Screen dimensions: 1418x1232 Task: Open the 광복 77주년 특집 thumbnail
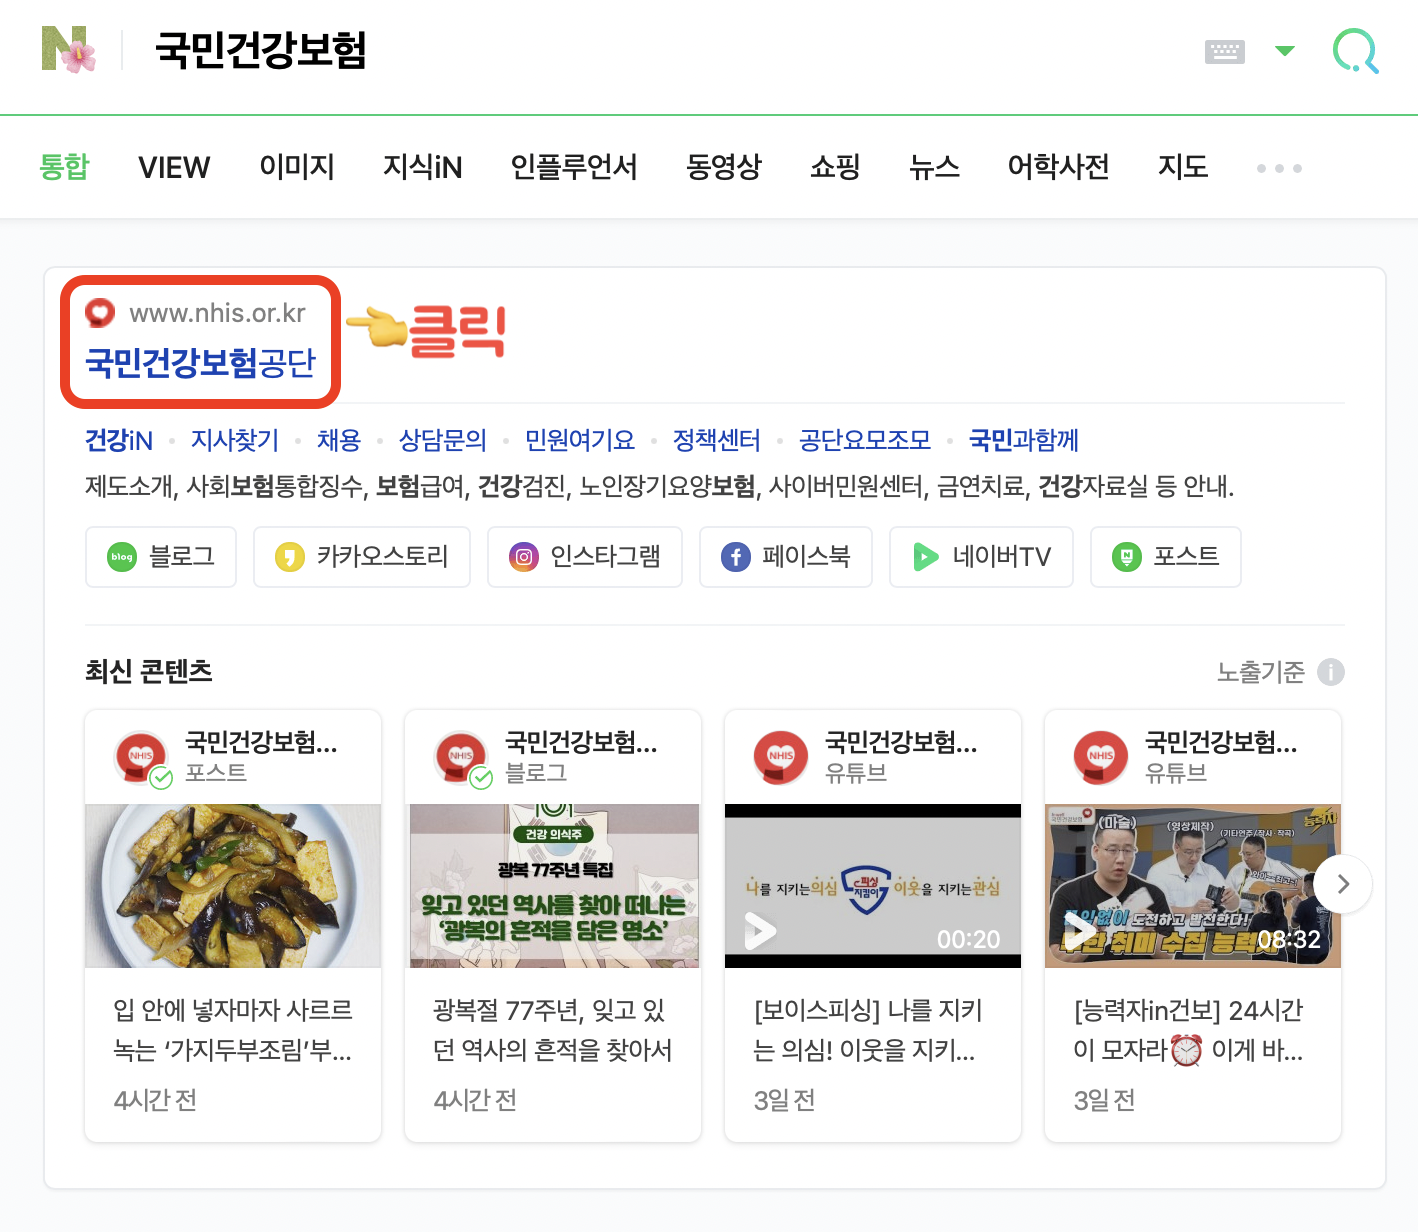[x=553, y=886]
